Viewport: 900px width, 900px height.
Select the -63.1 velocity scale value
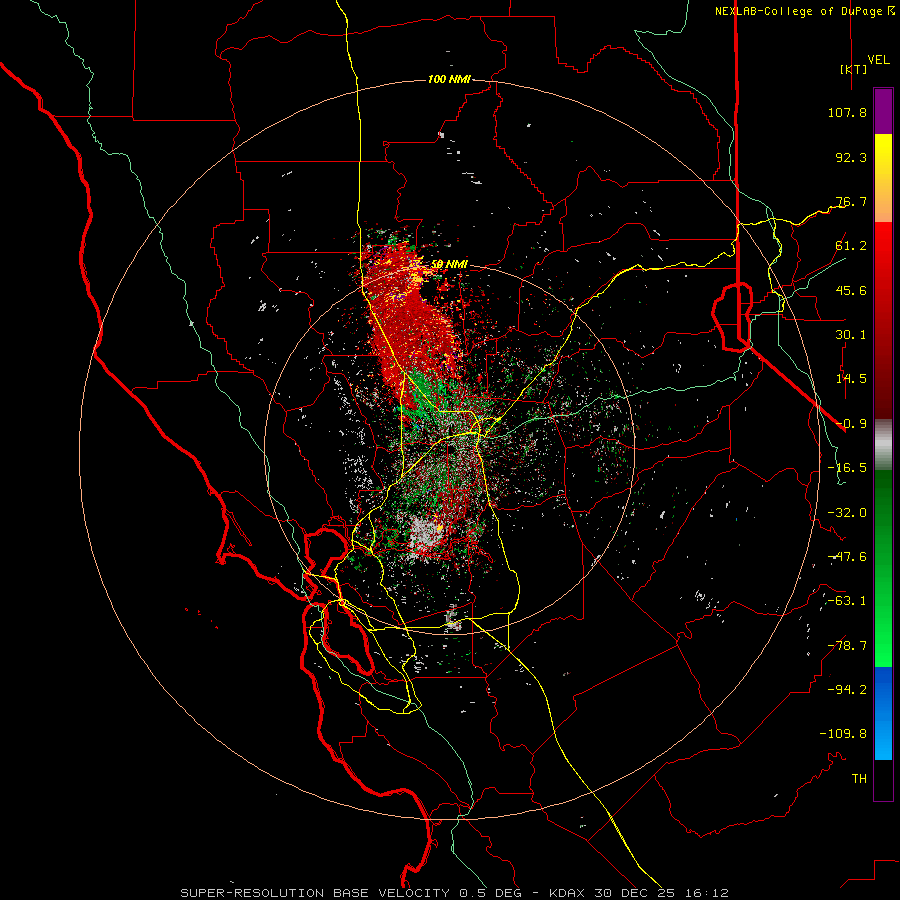click(x=847, y=601)
